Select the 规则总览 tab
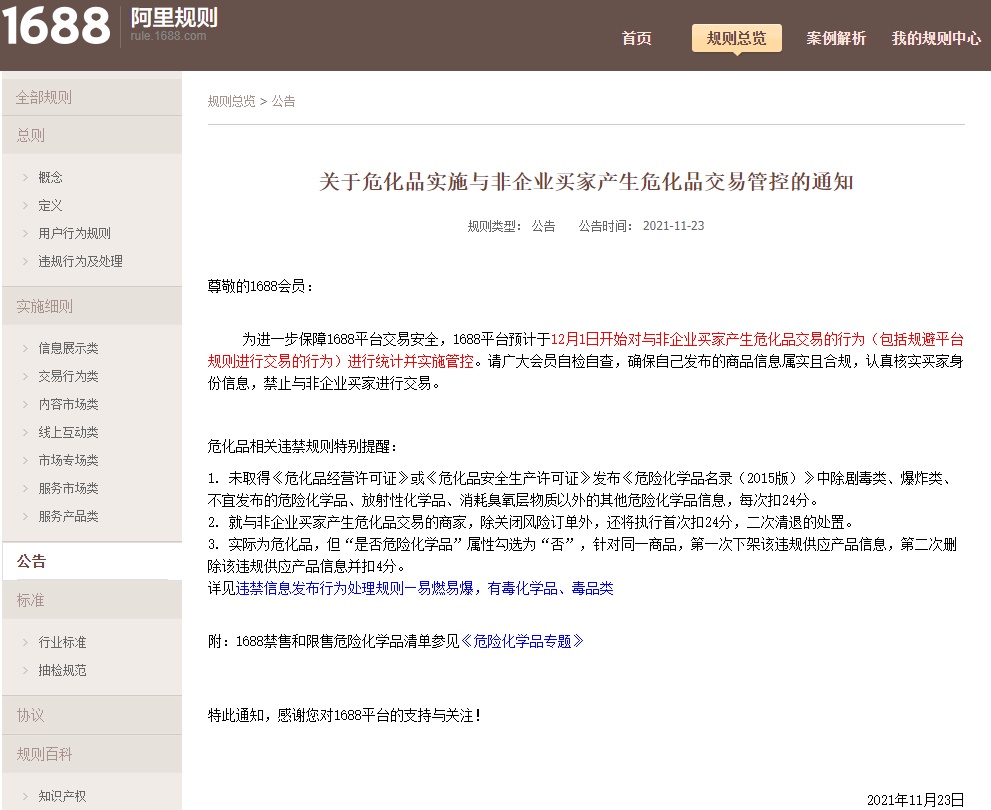The image size is (991, 810). 736,39
